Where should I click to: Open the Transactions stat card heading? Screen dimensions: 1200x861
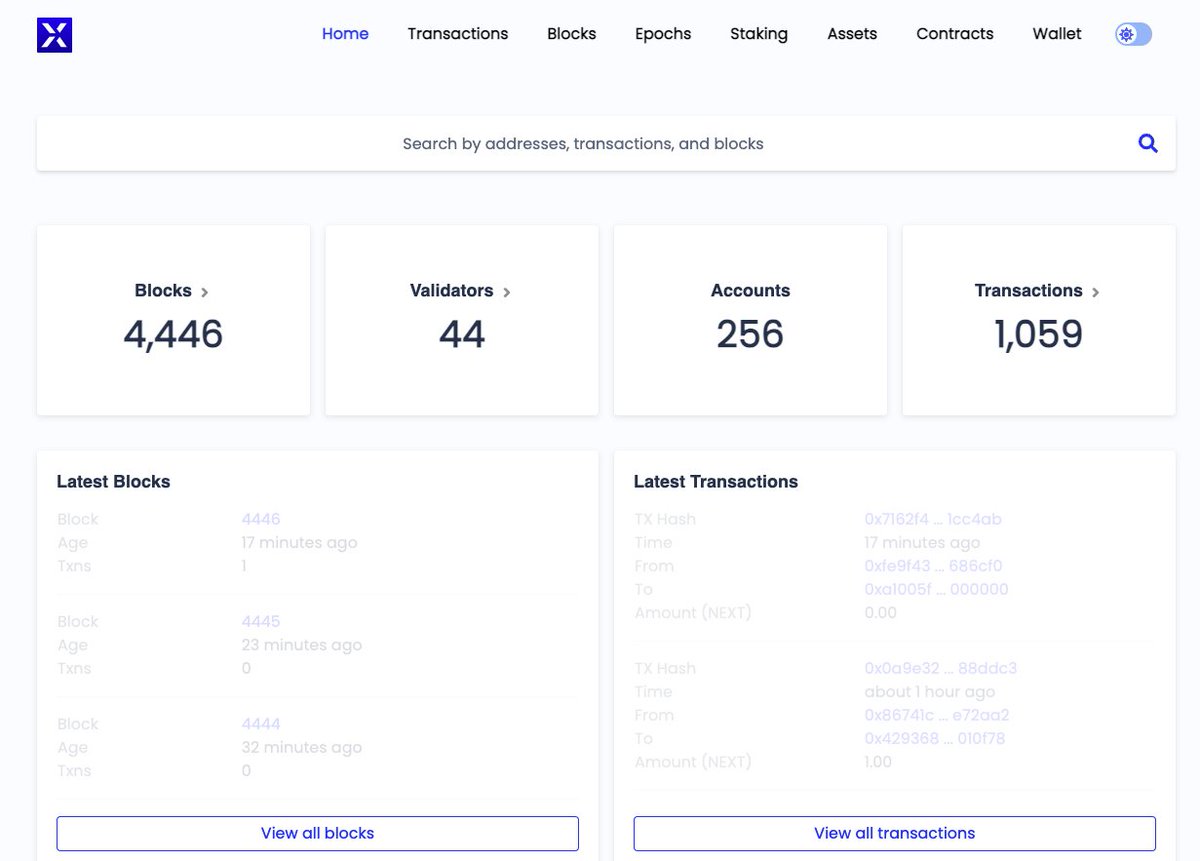click(x=1029, y=291)
